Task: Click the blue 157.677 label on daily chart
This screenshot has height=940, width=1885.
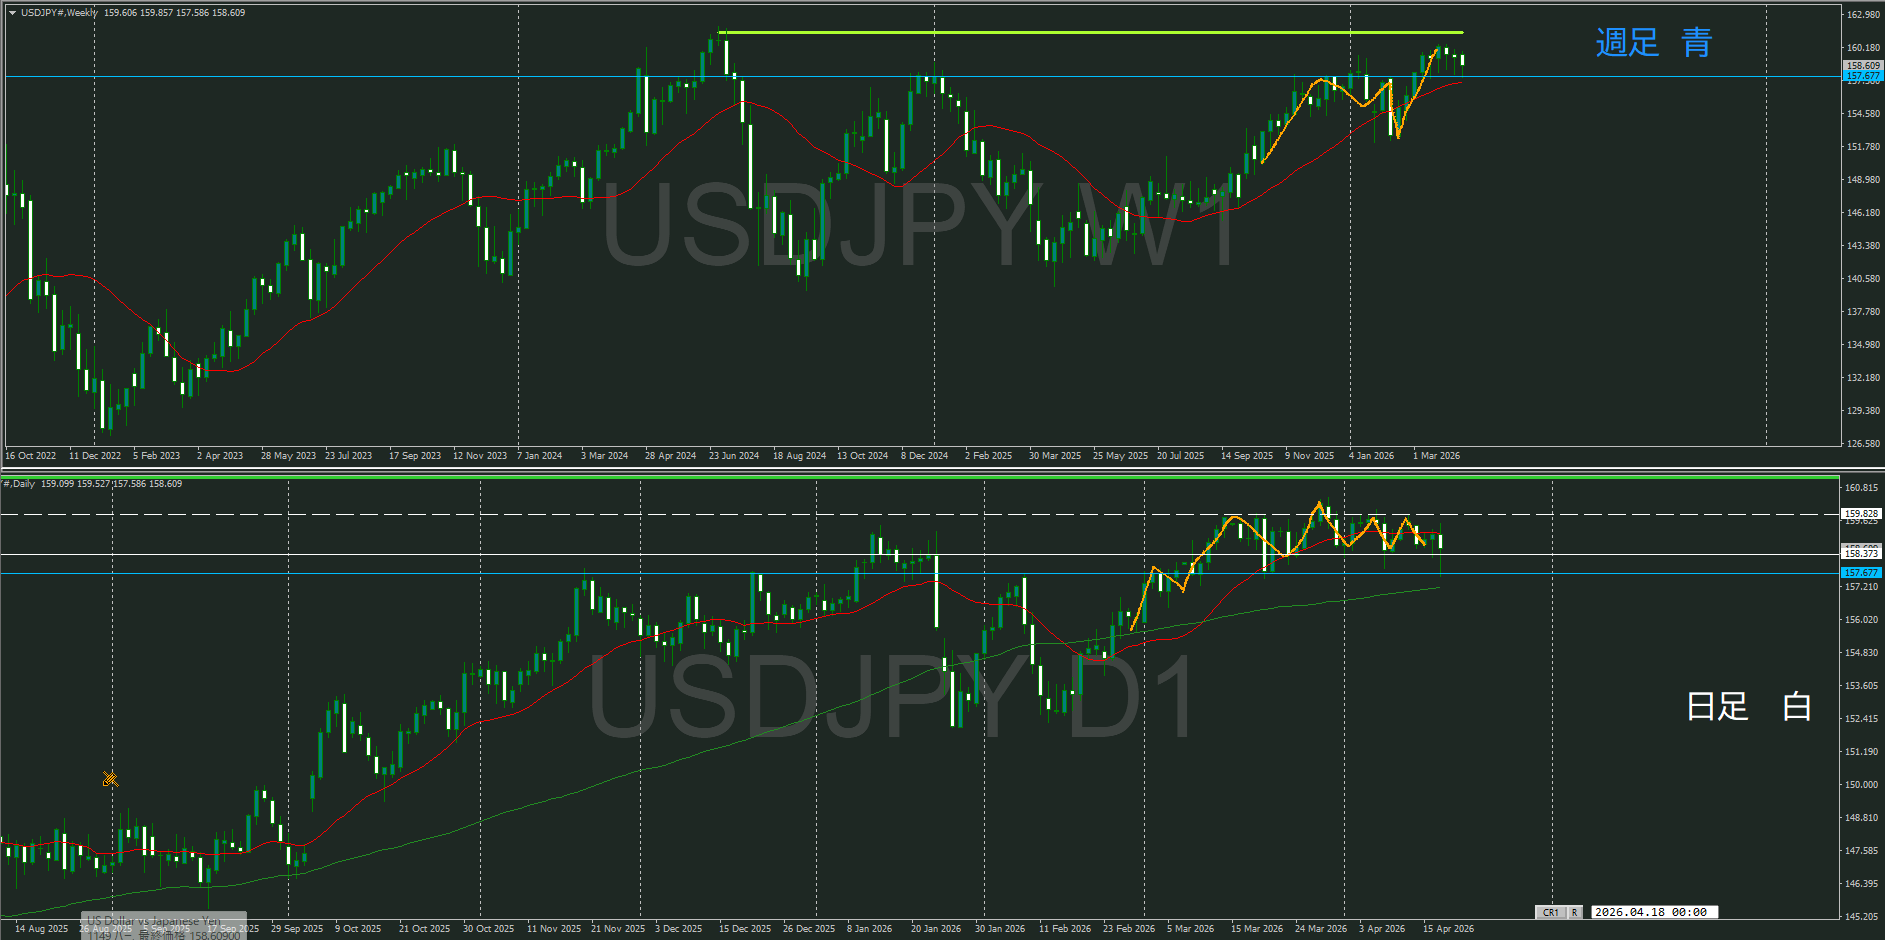Action: pyautogui.click(x=1861, y=573)
